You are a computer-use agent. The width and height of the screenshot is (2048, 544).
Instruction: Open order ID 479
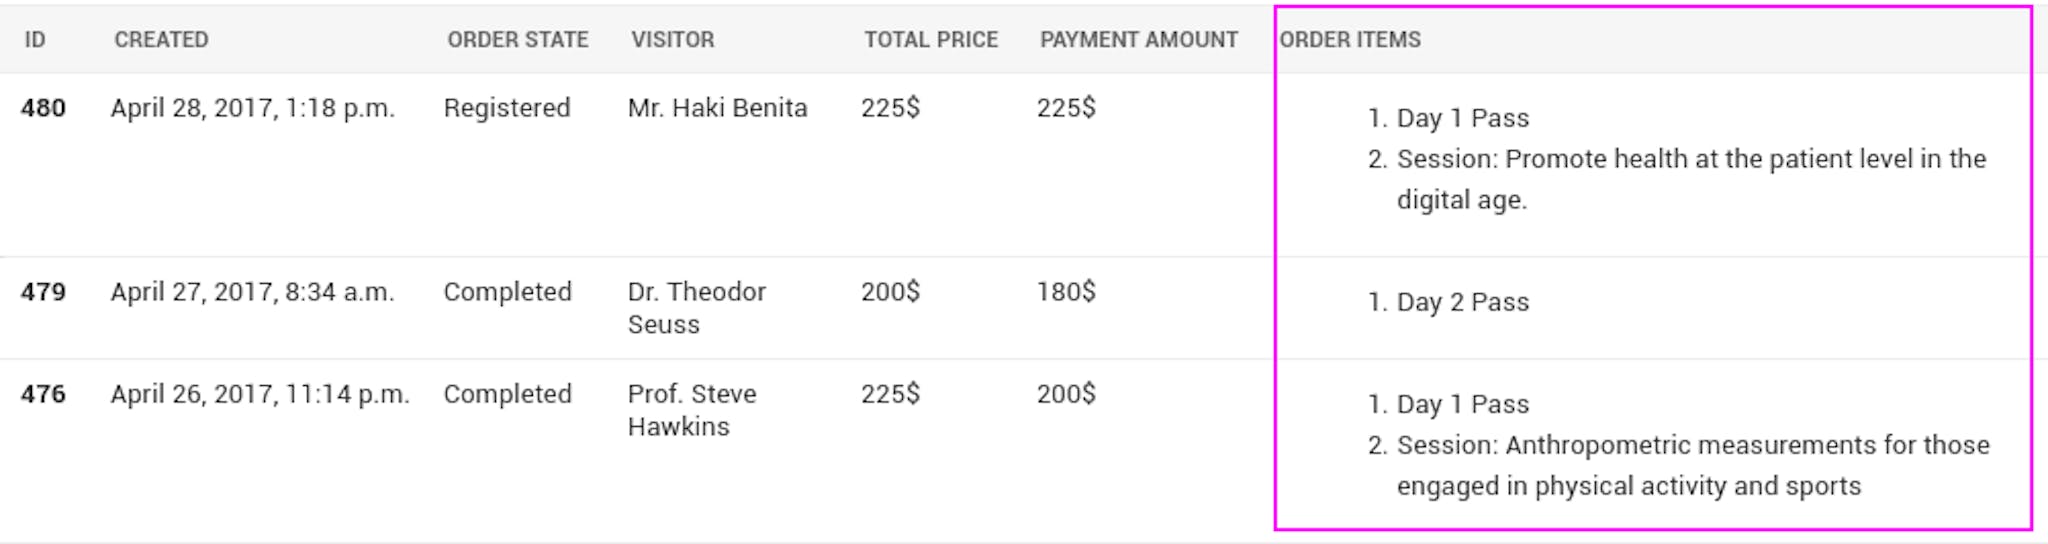point(43,292)
